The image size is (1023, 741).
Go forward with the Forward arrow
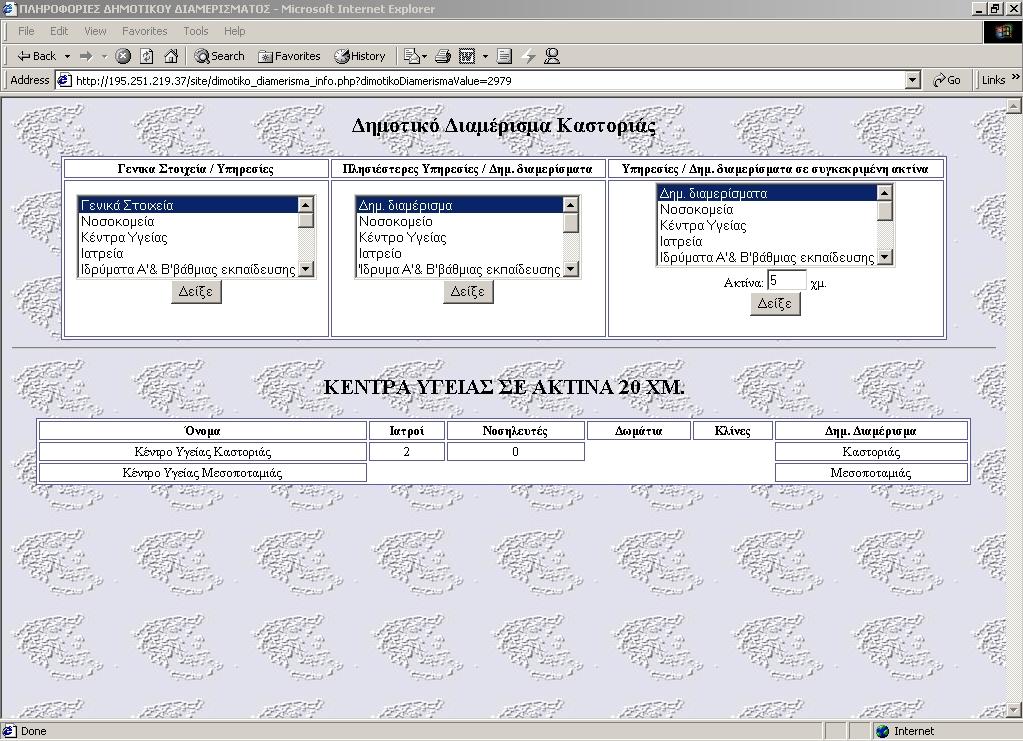(86, 56)
